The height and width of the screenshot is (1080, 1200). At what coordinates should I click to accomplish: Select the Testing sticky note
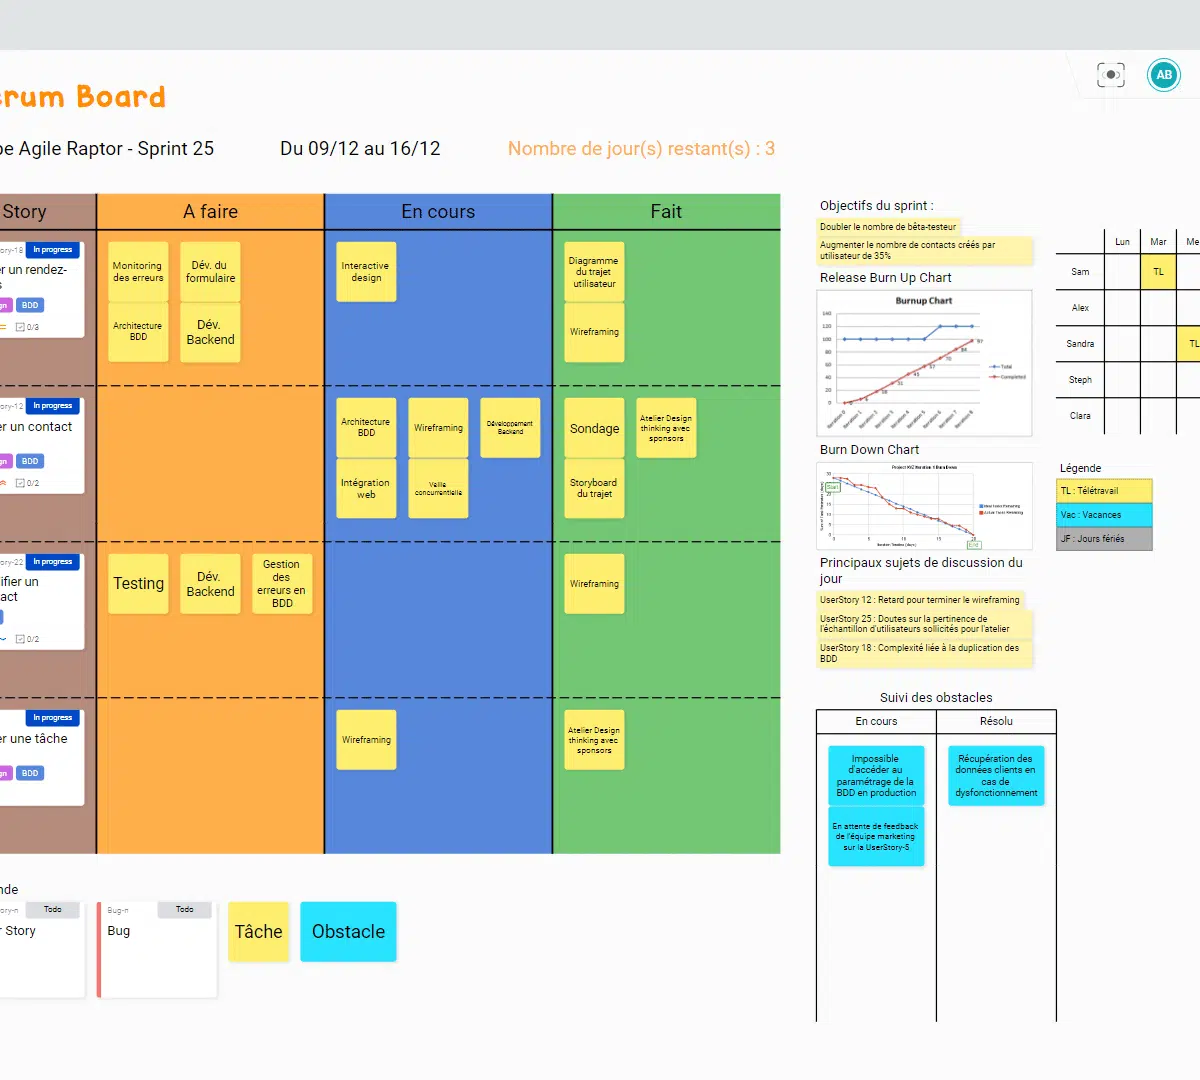pos(138,584)
